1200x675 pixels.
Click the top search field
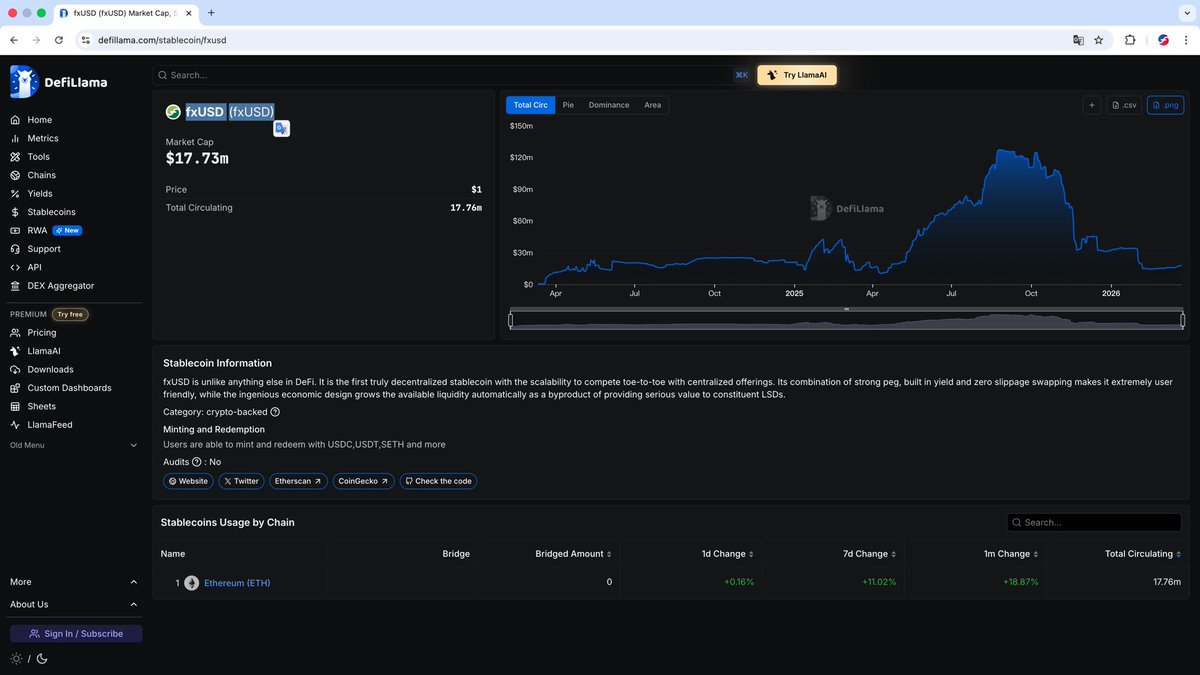point(452,75)
